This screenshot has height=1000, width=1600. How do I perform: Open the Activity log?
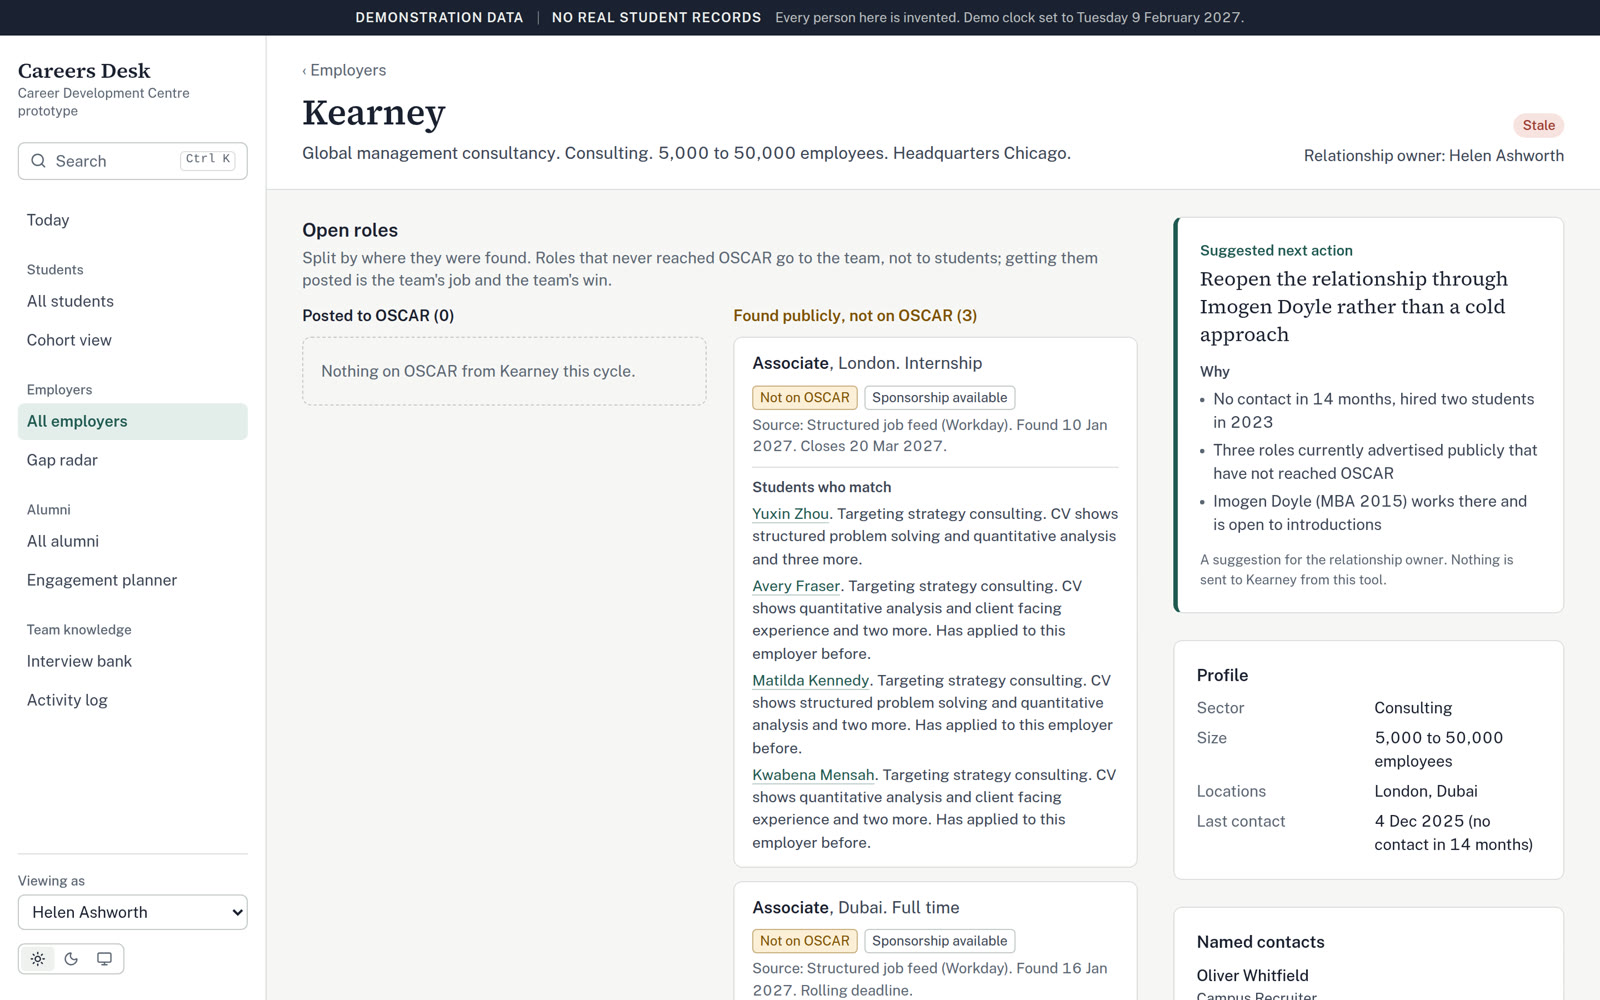coord(132,700)
